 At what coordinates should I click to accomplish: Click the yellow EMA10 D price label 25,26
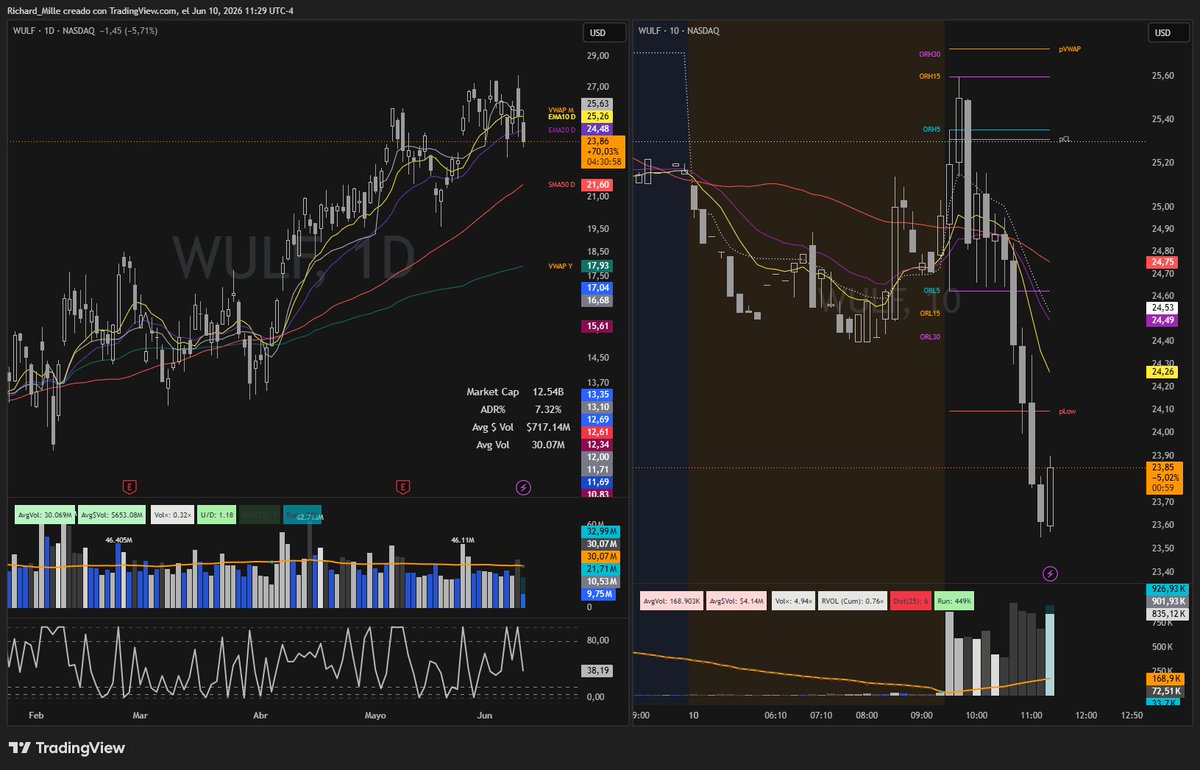click(598, 116)
